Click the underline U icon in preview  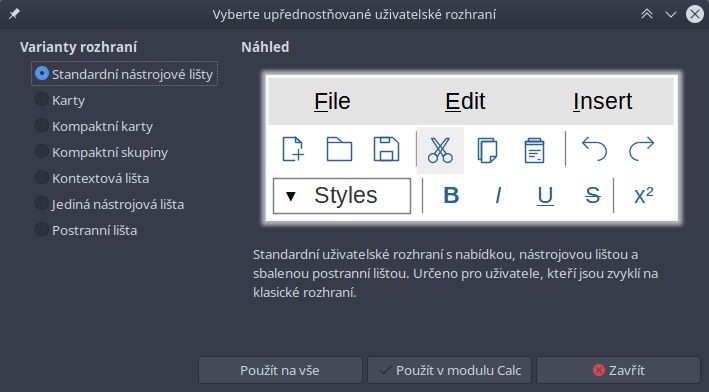click(x=545, y=196)
